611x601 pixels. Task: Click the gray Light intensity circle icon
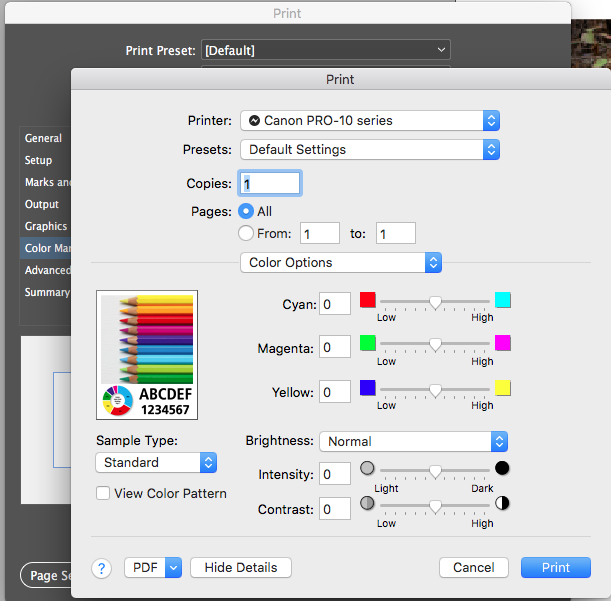click(367, 469)
